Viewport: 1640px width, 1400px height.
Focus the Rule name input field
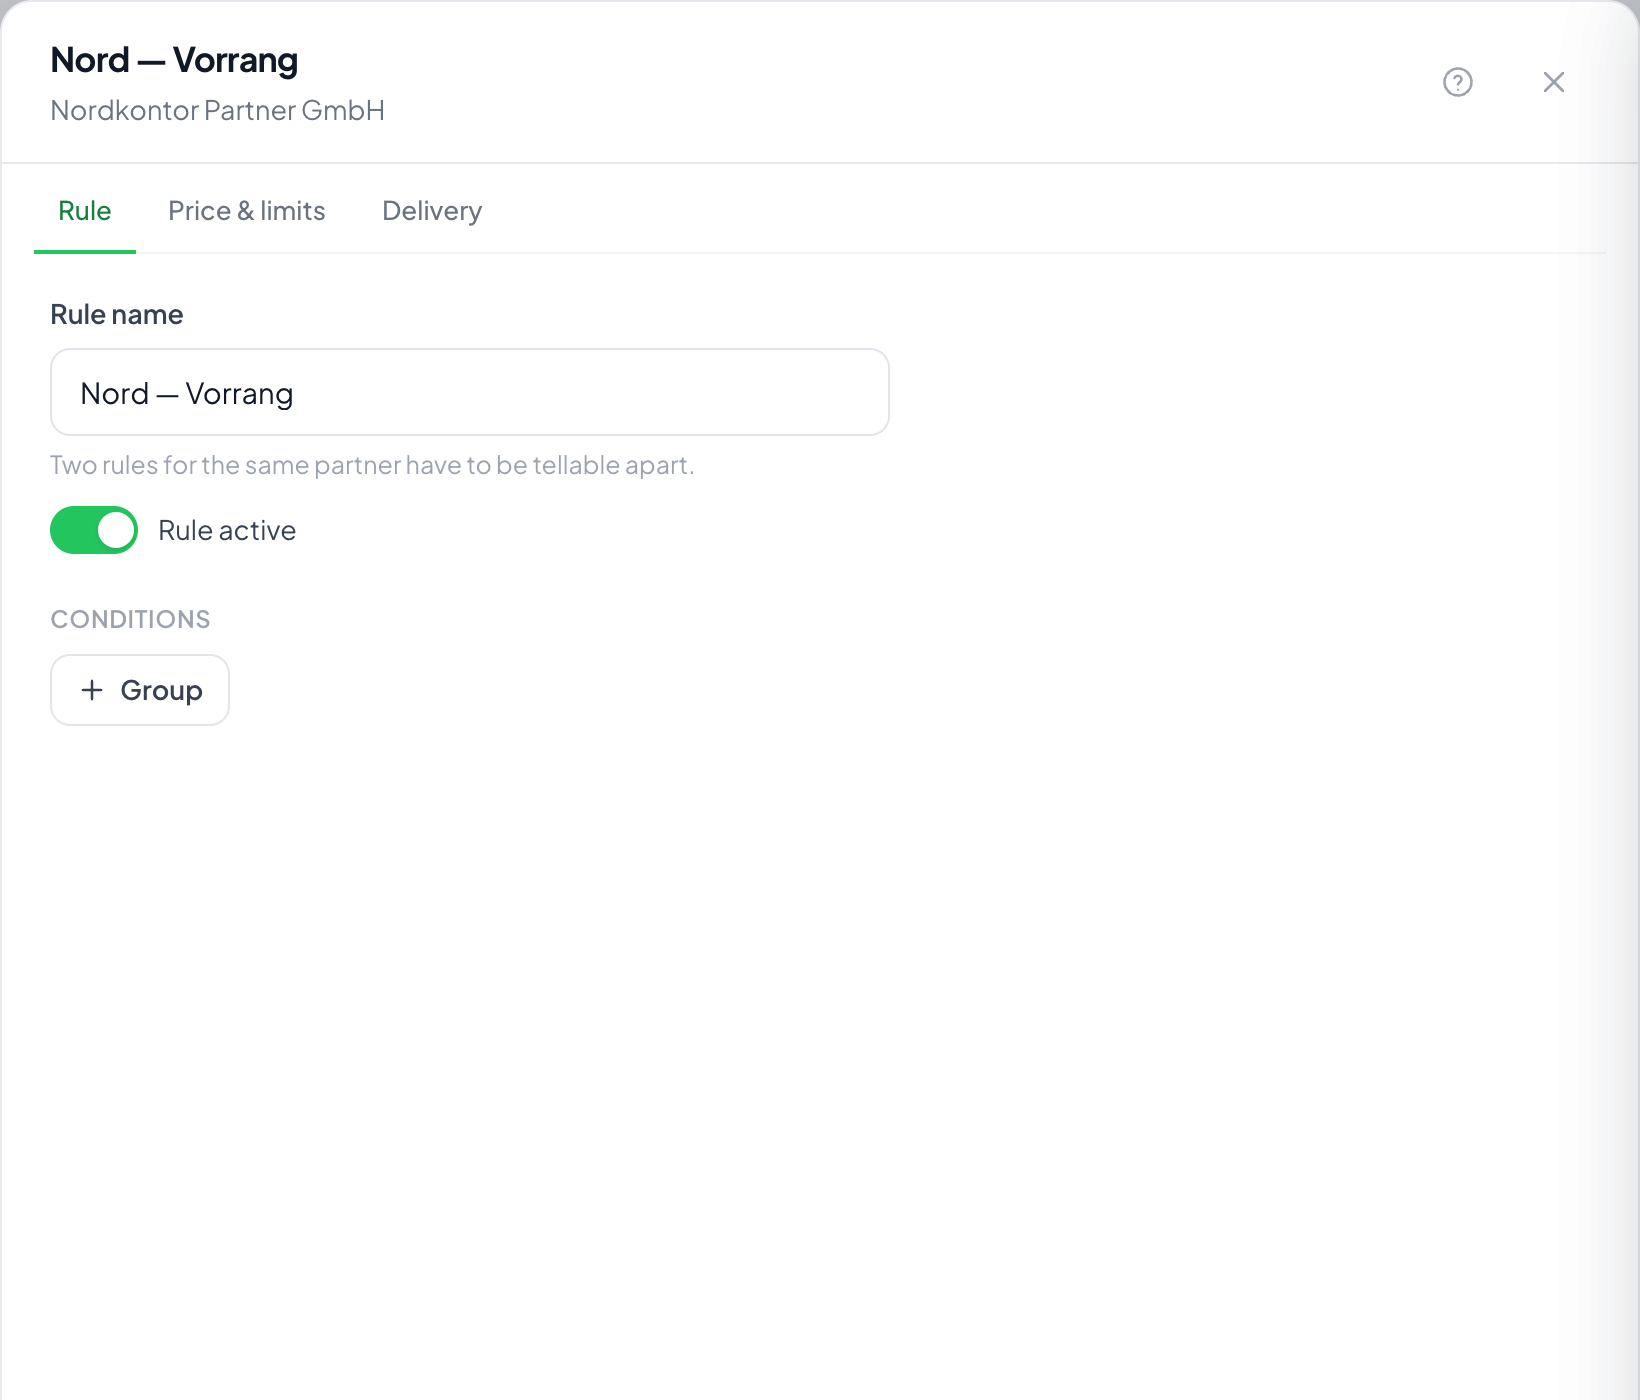[470, 392]
